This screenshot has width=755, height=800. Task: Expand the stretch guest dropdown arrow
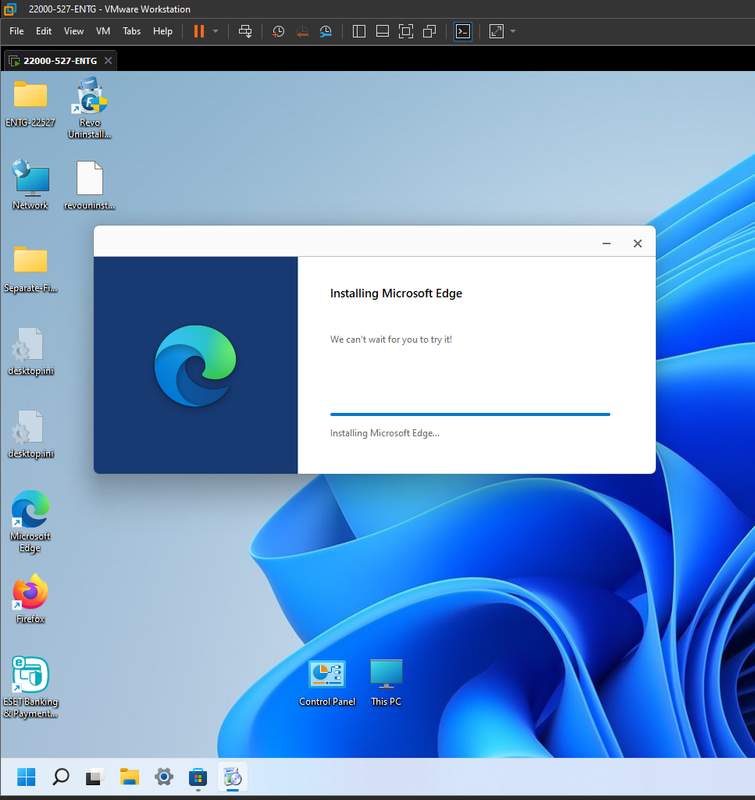(513, 32)
